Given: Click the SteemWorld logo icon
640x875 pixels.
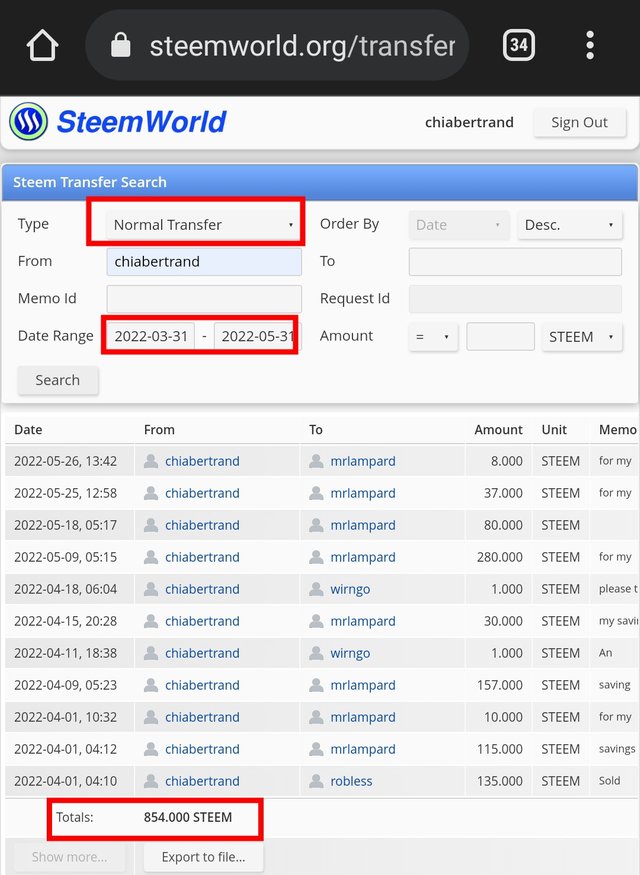Looking at the screenshot, I should click(28, 122).
